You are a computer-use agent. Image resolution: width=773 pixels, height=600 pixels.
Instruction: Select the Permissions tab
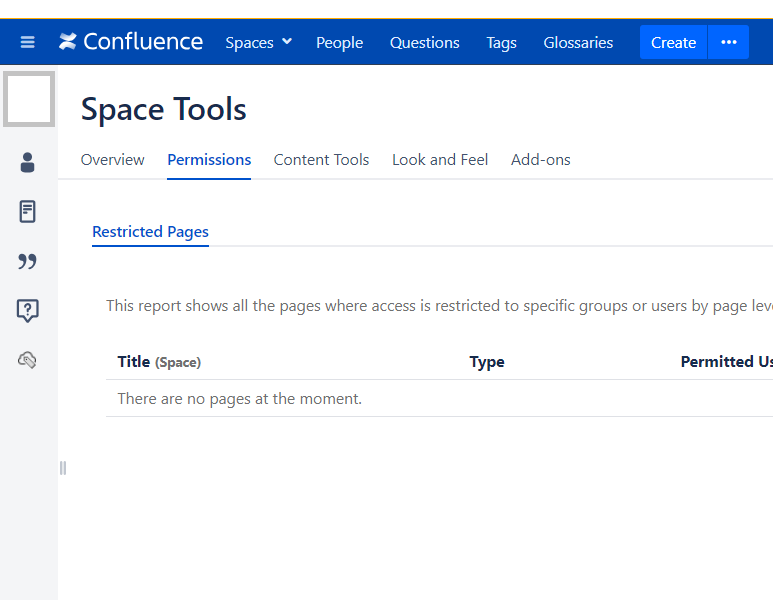coord(209,160)
